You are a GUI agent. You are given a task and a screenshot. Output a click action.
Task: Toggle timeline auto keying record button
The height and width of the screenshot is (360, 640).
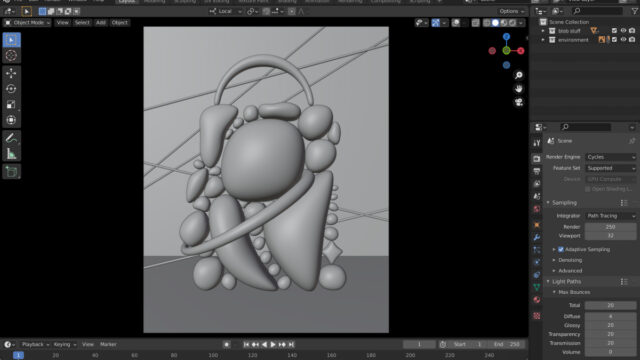[227, 344]
